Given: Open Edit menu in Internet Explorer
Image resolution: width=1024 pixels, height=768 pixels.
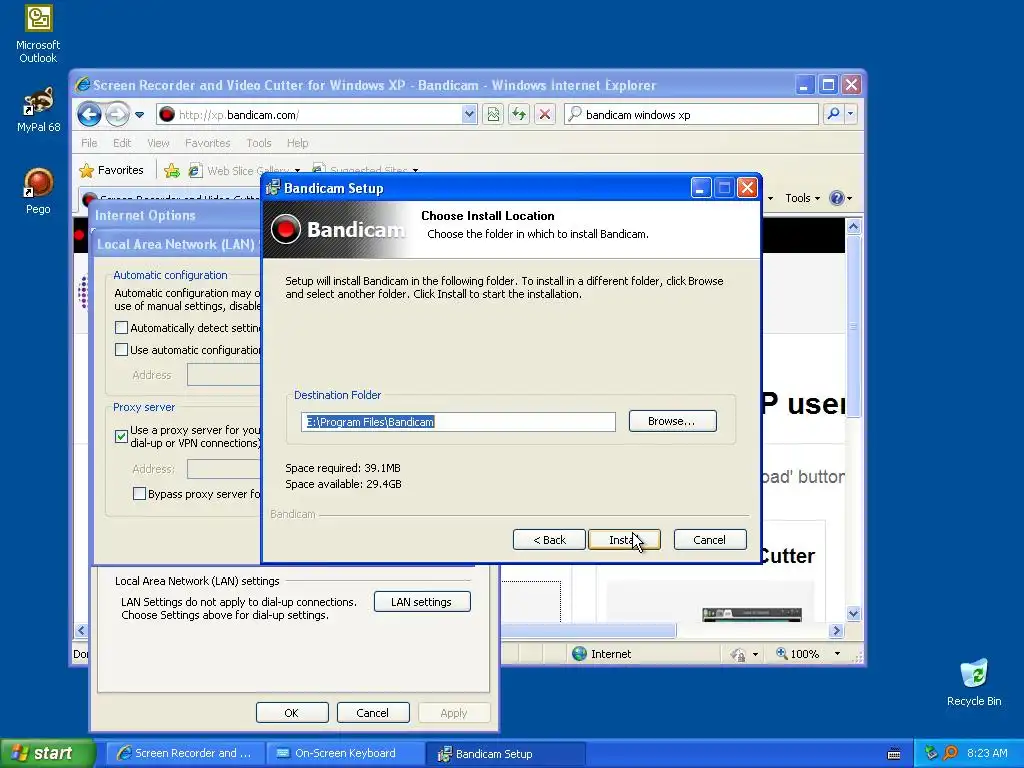Looking at the screenshot, I should 122,143.
